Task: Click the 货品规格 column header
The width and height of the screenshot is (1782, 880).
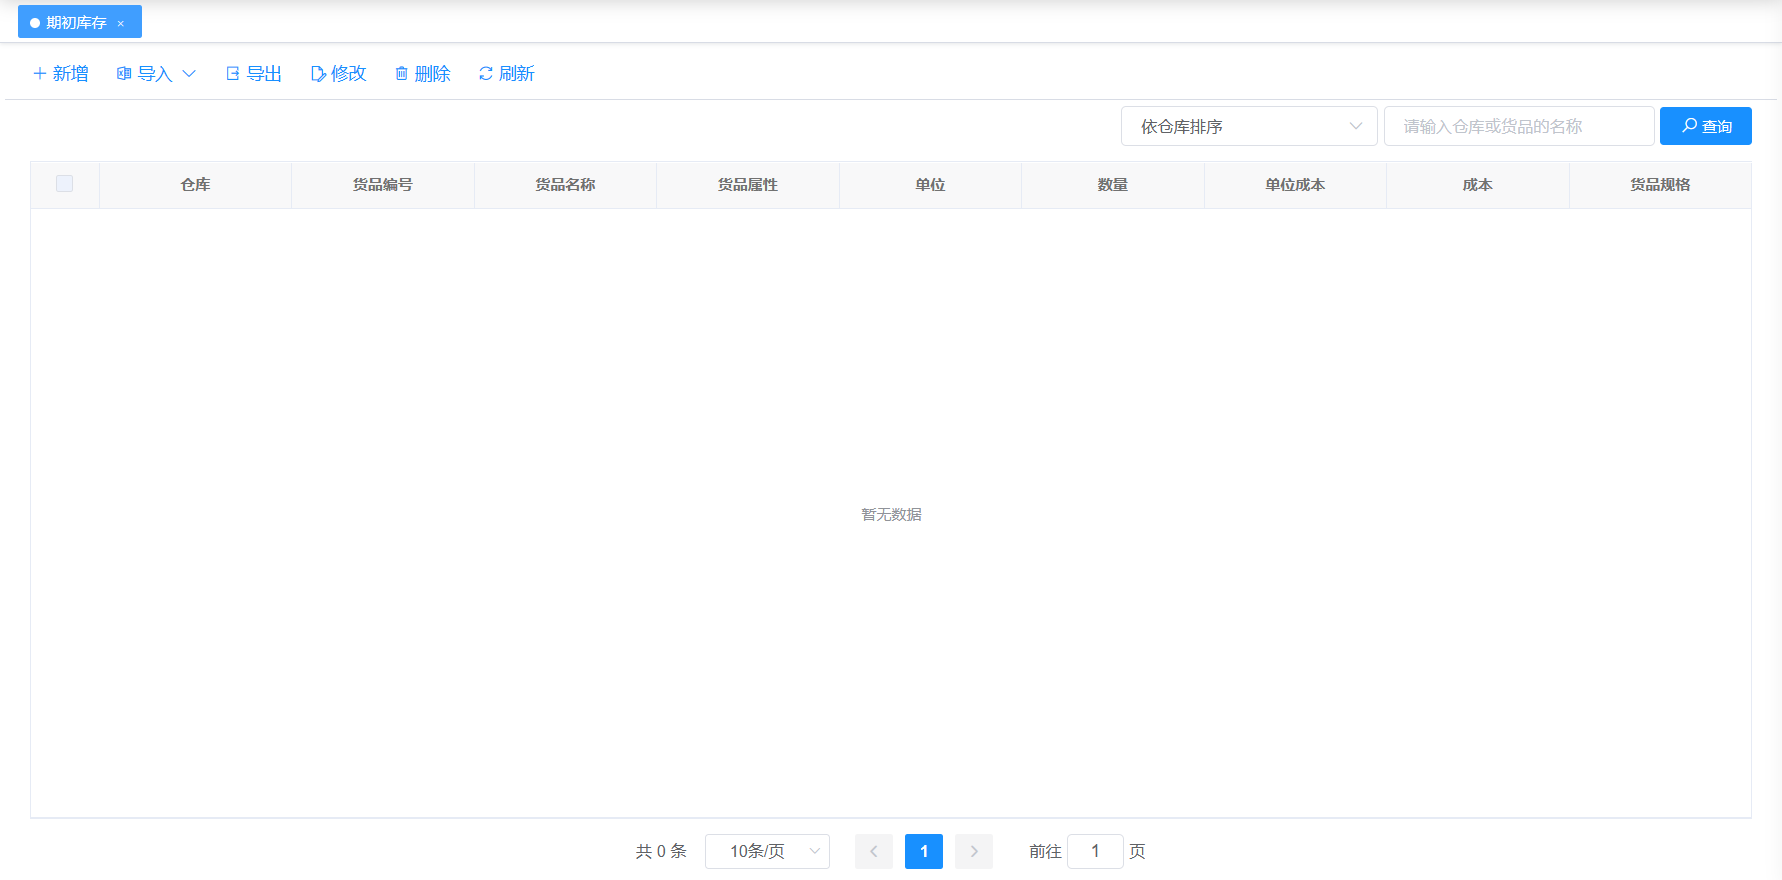Action: point(1660,185)
